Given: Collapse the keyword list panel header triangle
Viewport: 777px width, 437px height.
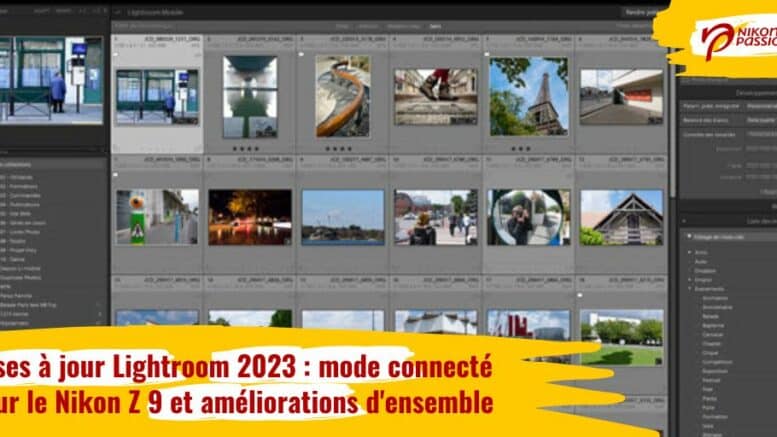Looking at the screenshot, I should 684,221.
